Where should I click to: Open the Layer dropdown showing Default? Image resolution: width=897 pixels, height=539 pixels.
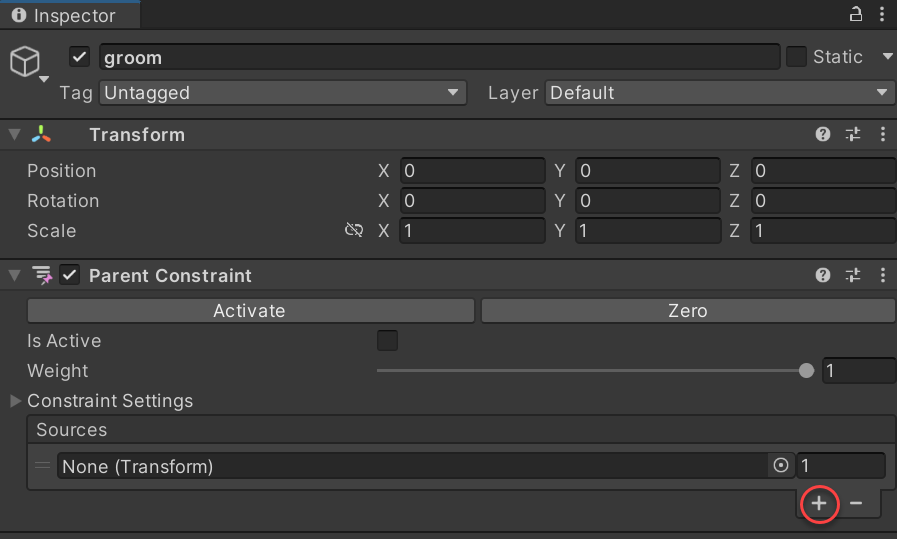coord(719,93)
